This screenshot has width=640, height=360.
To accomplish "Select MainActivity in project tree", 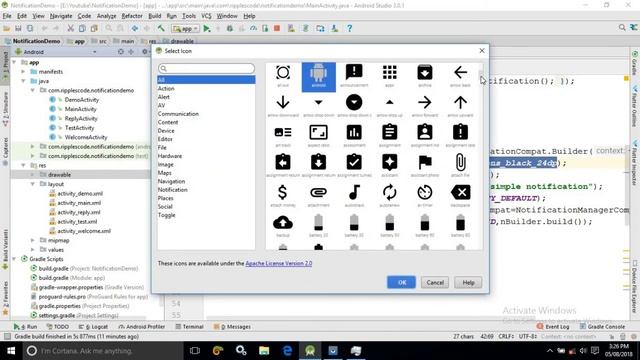I will point(80,109).
